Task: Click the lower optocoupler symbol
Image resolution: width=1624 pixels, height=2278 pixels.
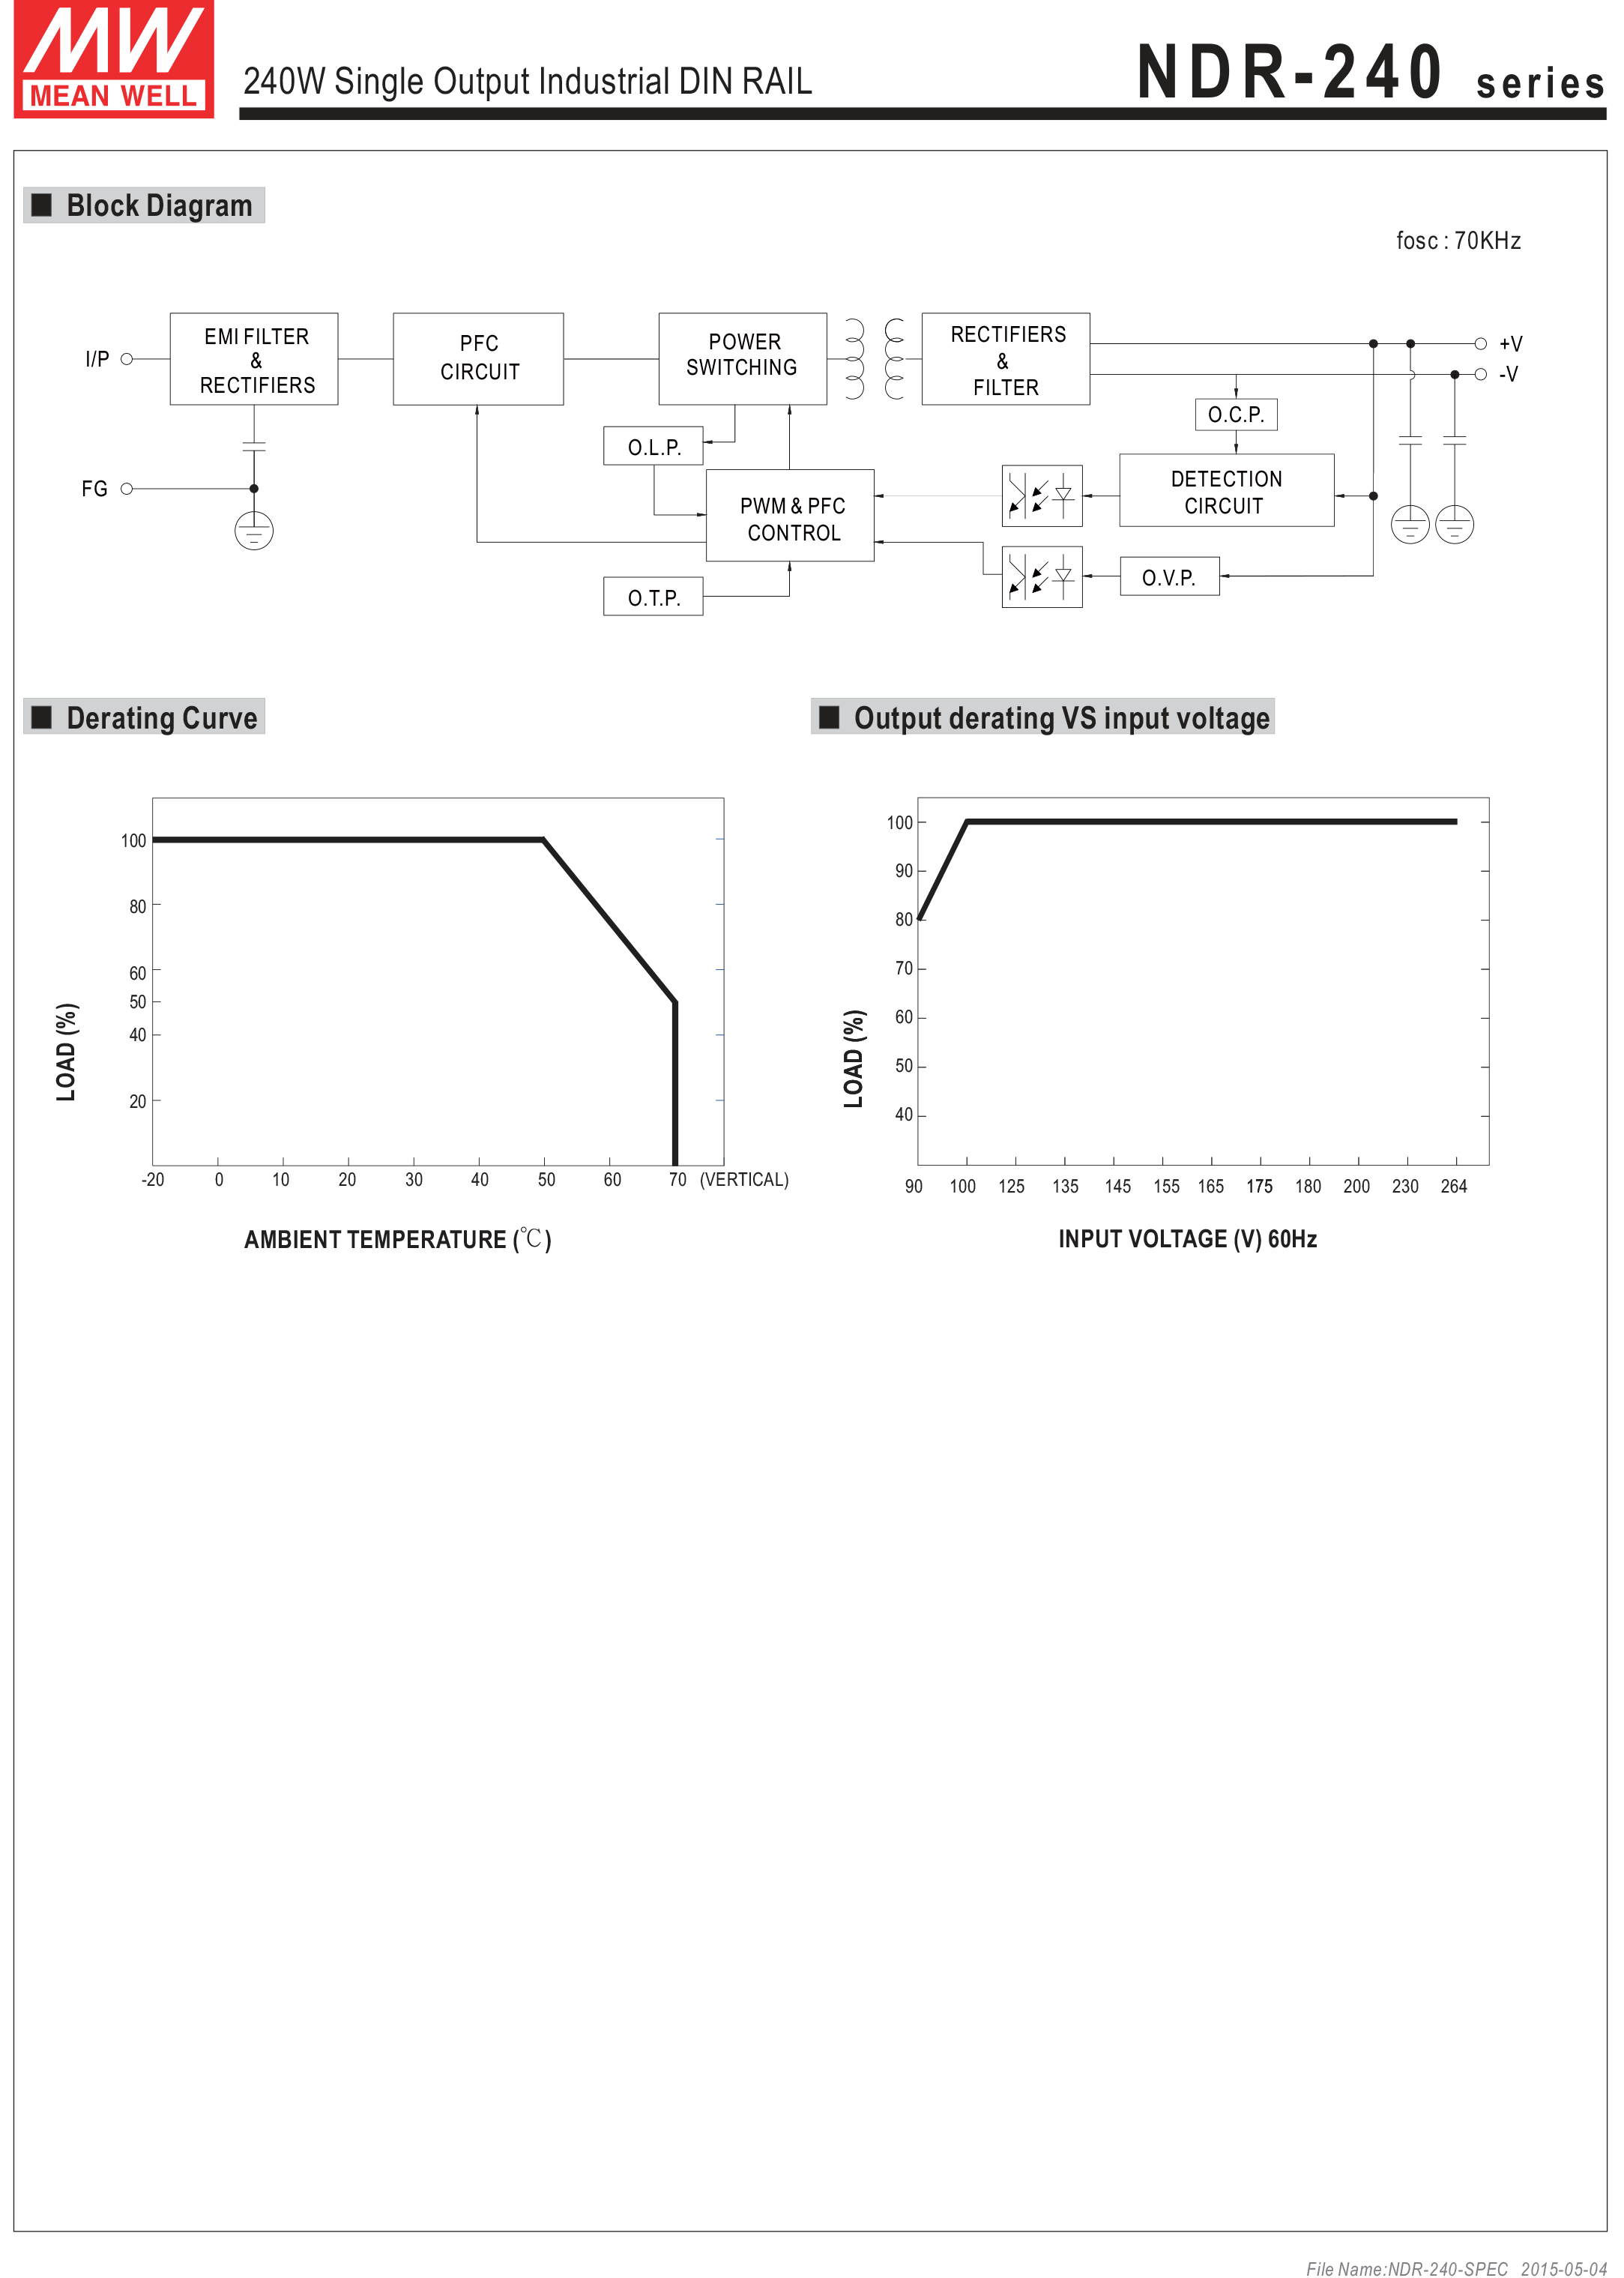Action: pos(1042,577)
